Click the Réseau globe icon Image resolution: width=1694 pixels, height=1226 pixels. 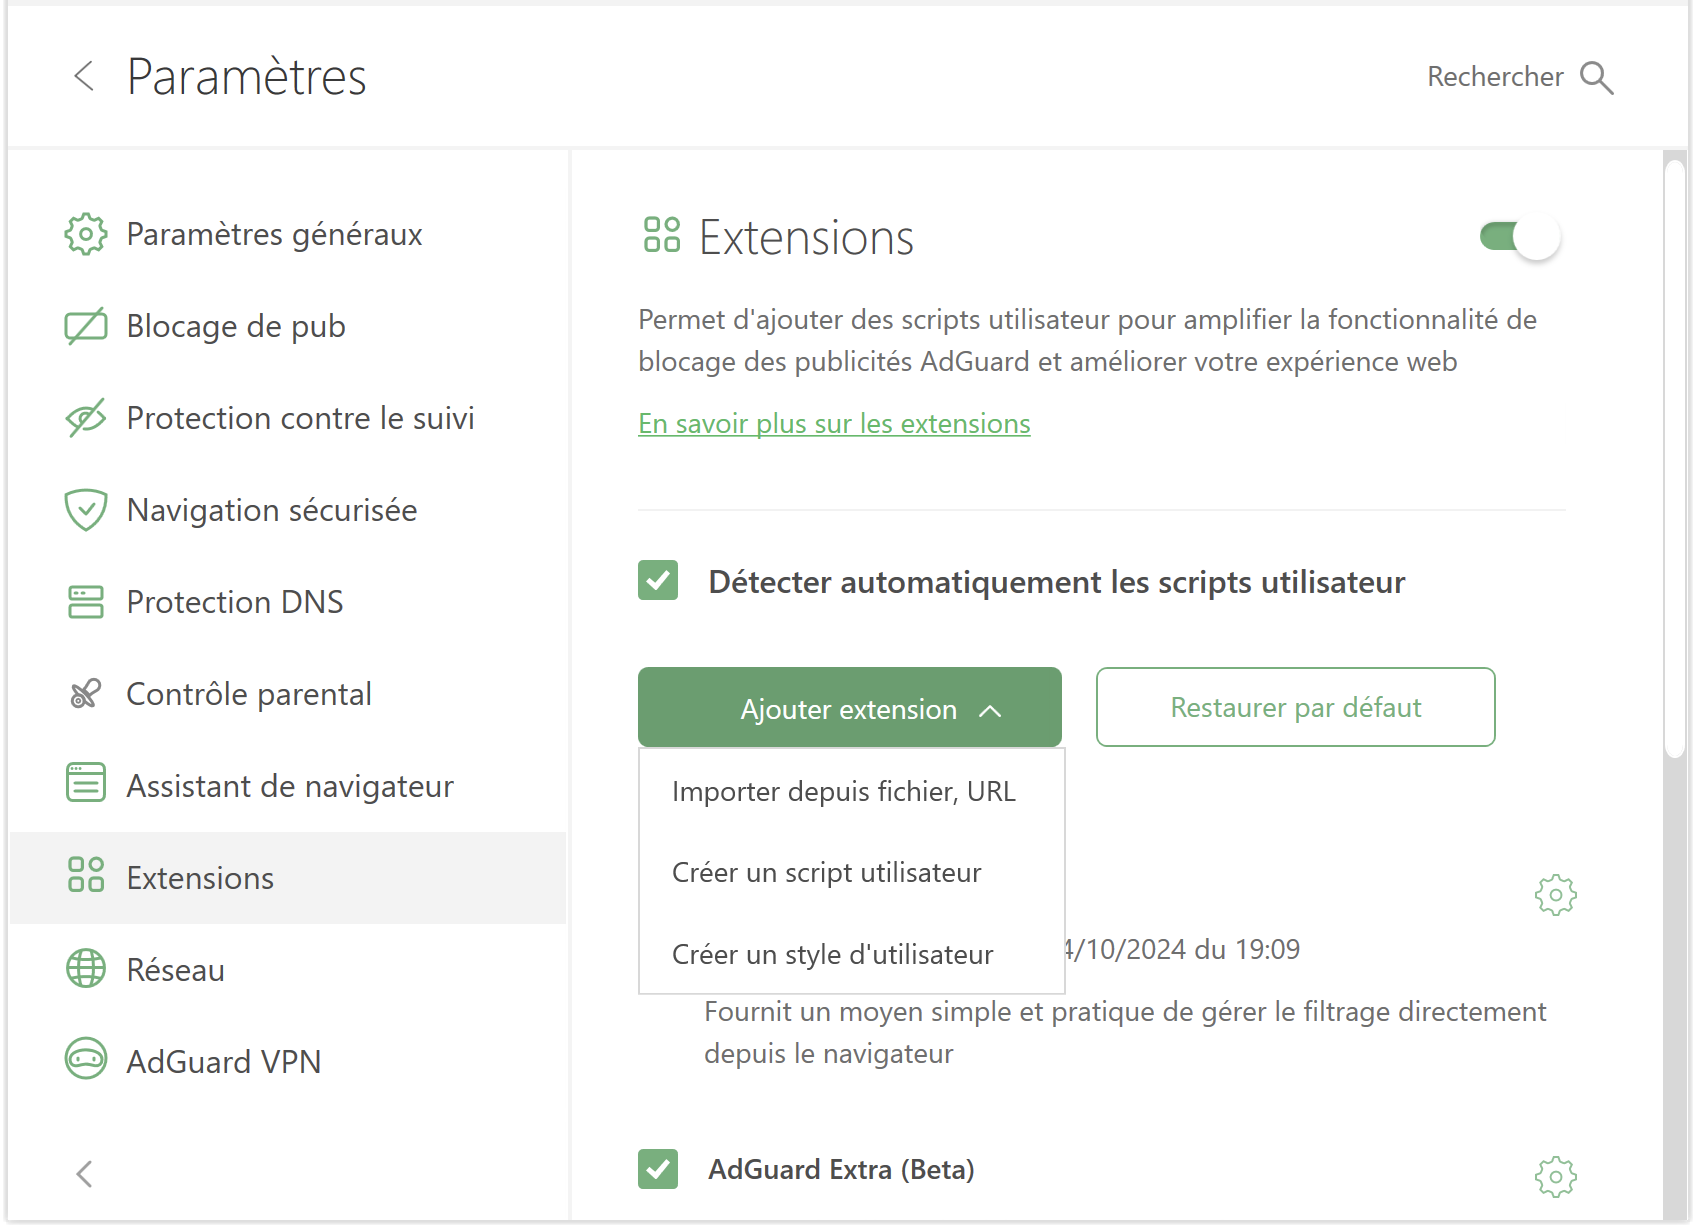click(x=86, y=968)
